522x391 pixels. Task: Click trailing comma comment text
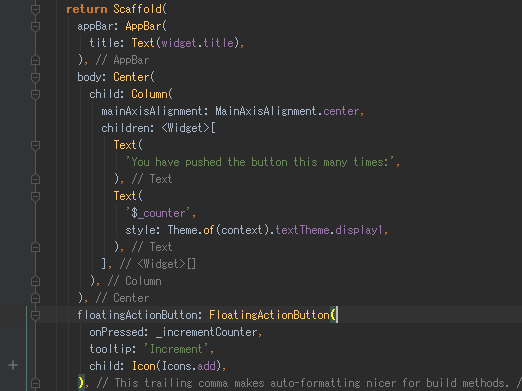[309, 383]
